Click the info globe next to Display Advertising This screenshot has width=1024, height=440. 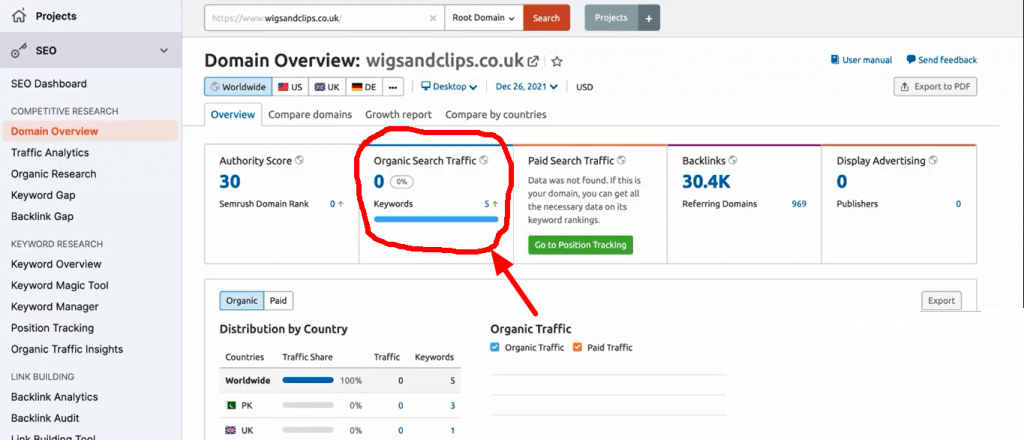pos(933,160)
